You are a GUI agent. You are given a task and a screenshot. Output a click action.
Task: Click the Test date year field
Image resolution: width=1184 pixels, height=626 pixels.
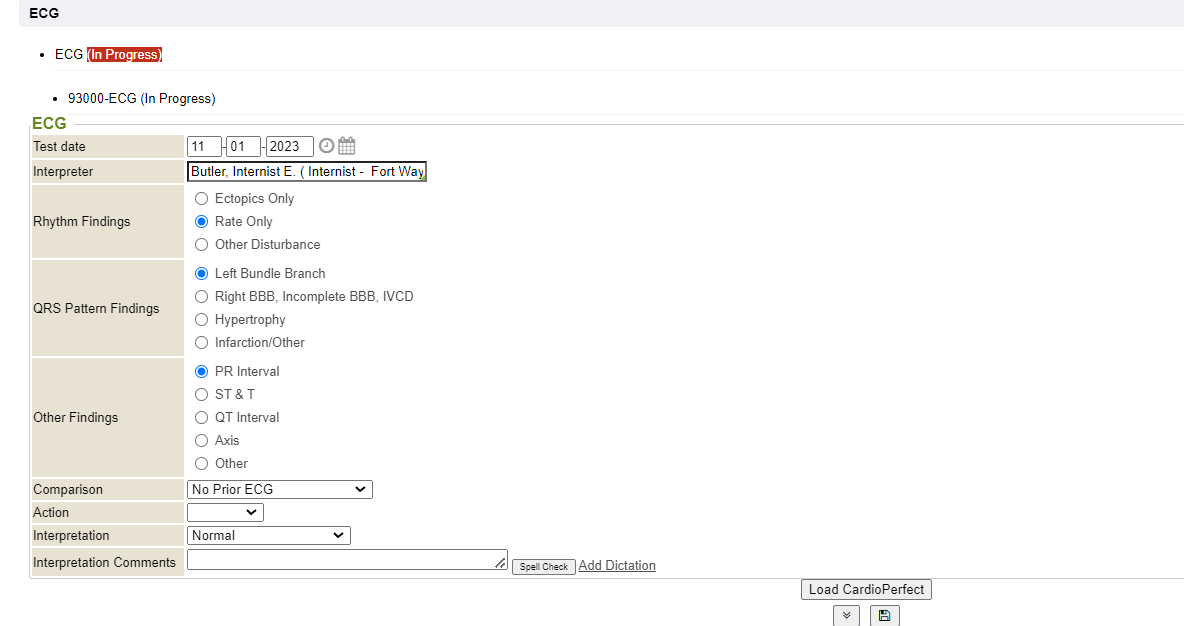[290, 146]
